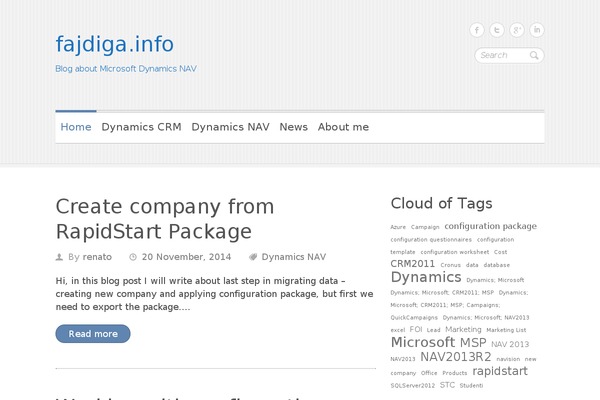Select the Marketing List tag

[x=506, y=330]
